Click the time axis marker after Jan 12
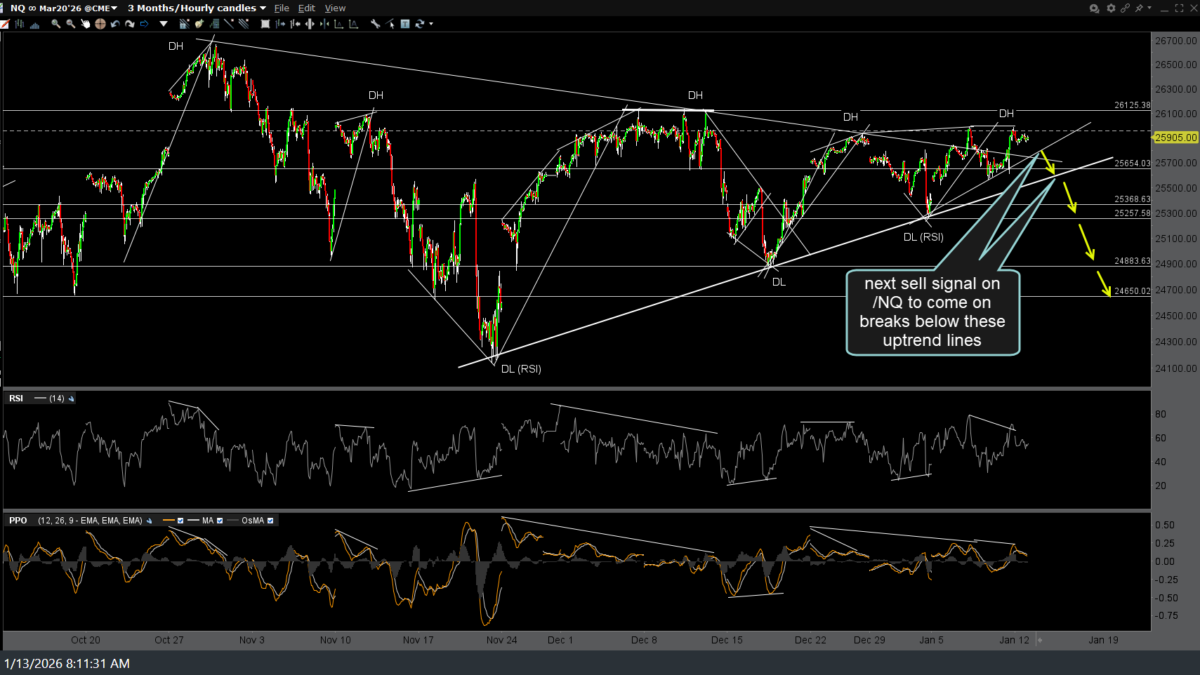 (1040, 639)
